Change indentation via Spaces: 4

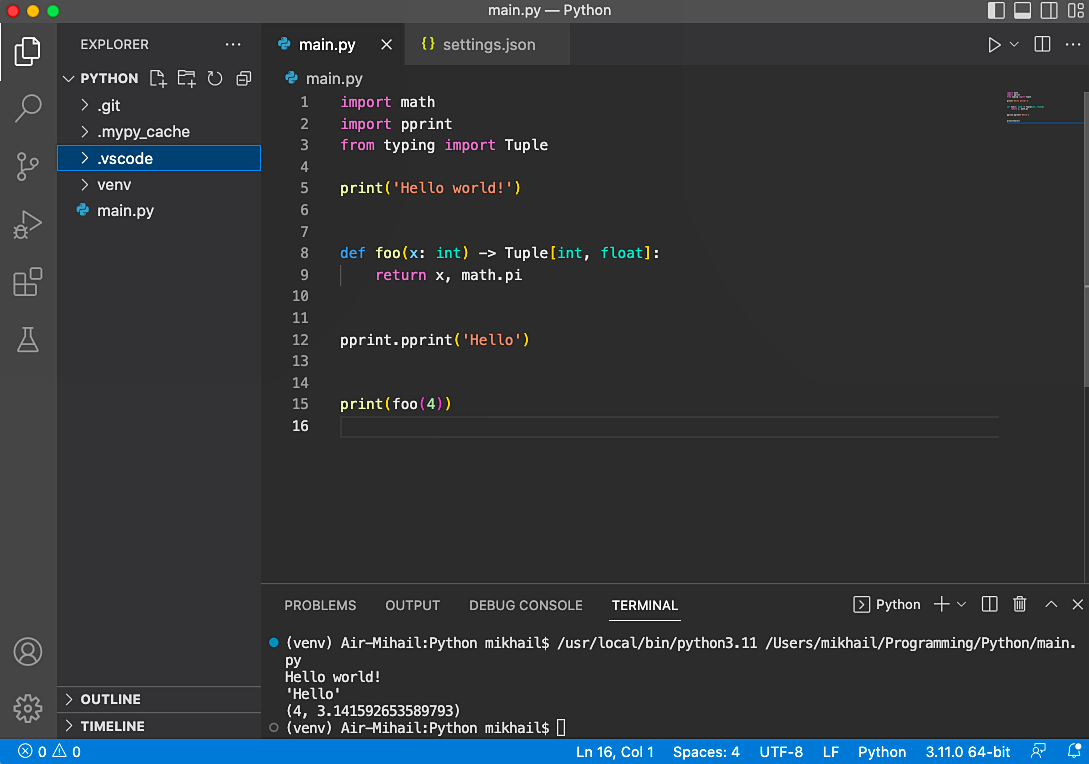pos(706,751)
